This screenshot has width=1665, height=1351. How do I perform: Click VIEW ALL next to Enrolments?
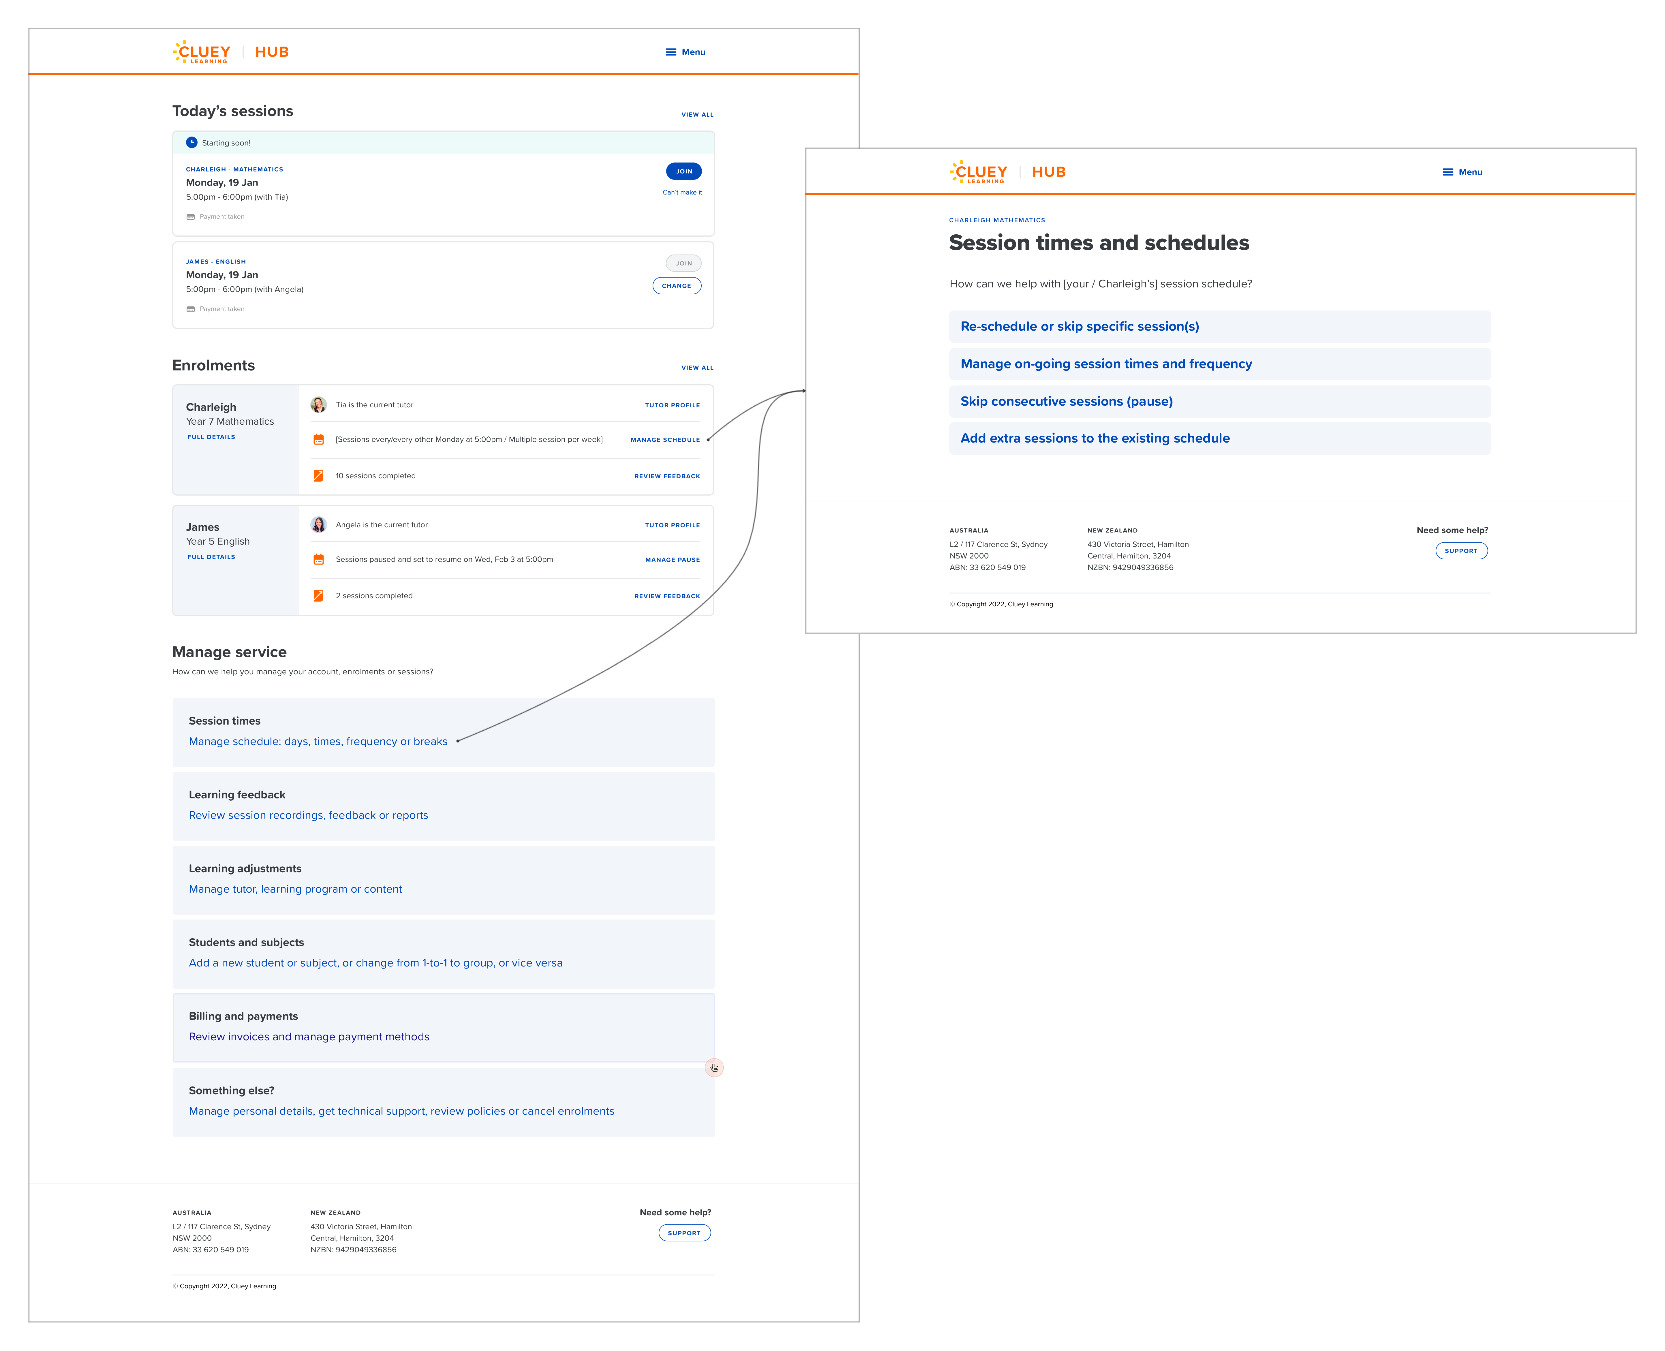(x=698, y=368)
